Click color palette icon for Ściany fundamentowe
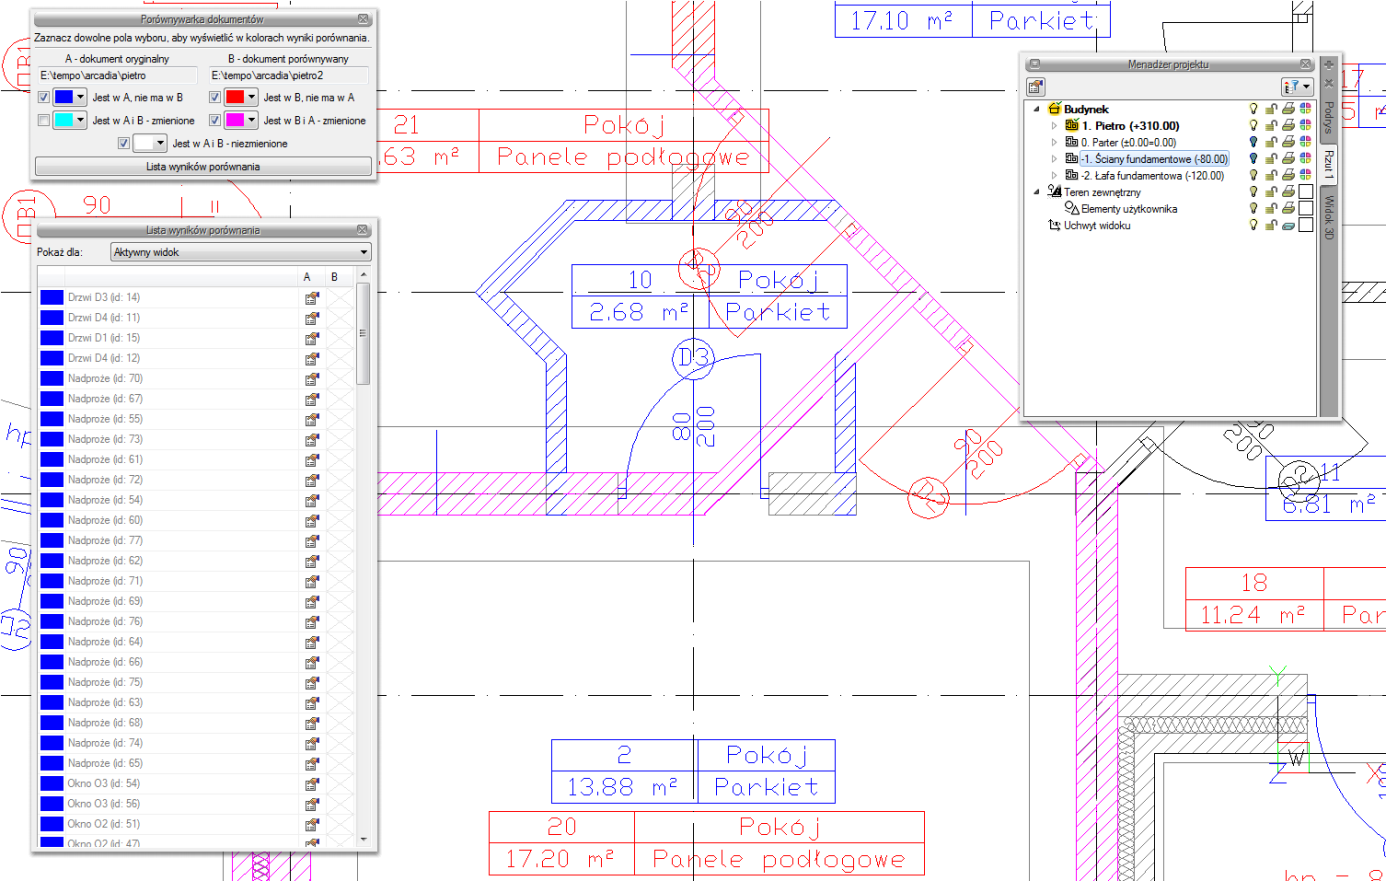 (1305, 159)
